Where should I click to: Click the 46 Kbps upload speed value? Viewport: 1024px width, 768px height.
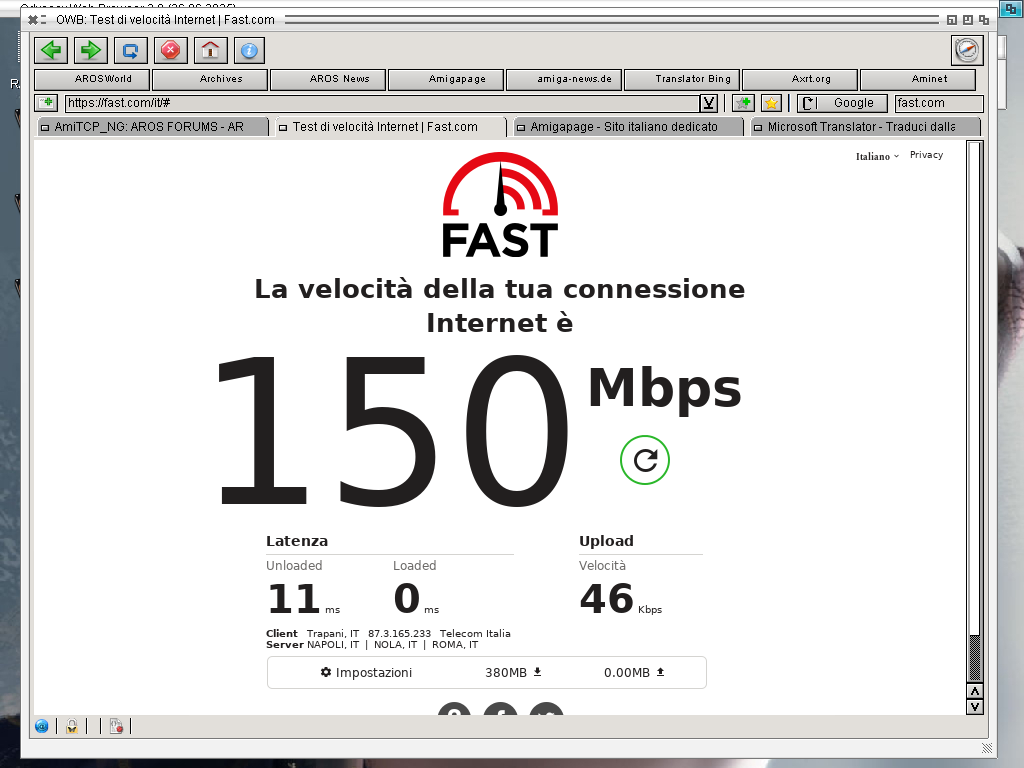[620, 599]
